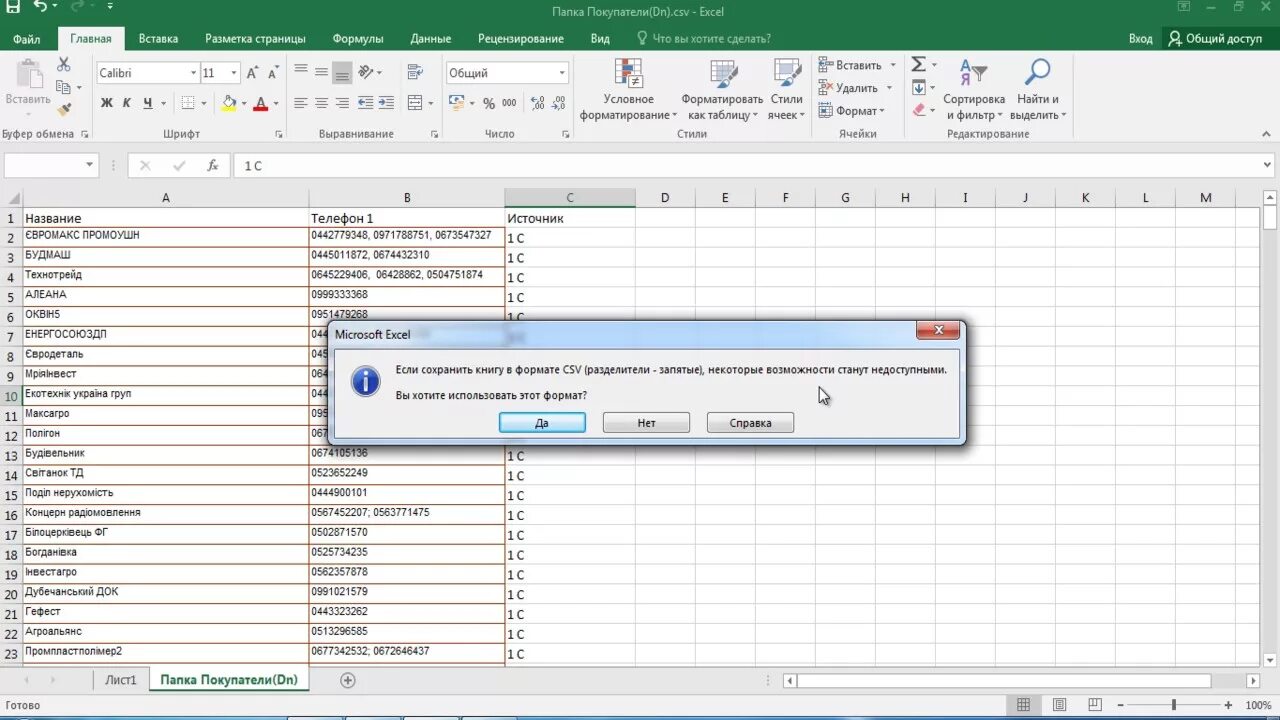Increase font size with the large A icon
1280x720 pixels.
[252, 73]
